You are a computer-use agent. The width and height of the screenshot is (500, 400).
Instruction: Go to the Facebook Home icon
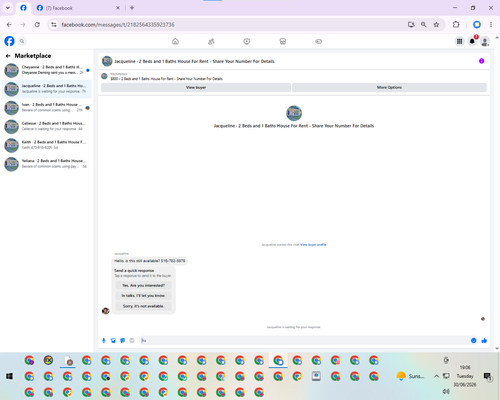click(x=175, y=41)
